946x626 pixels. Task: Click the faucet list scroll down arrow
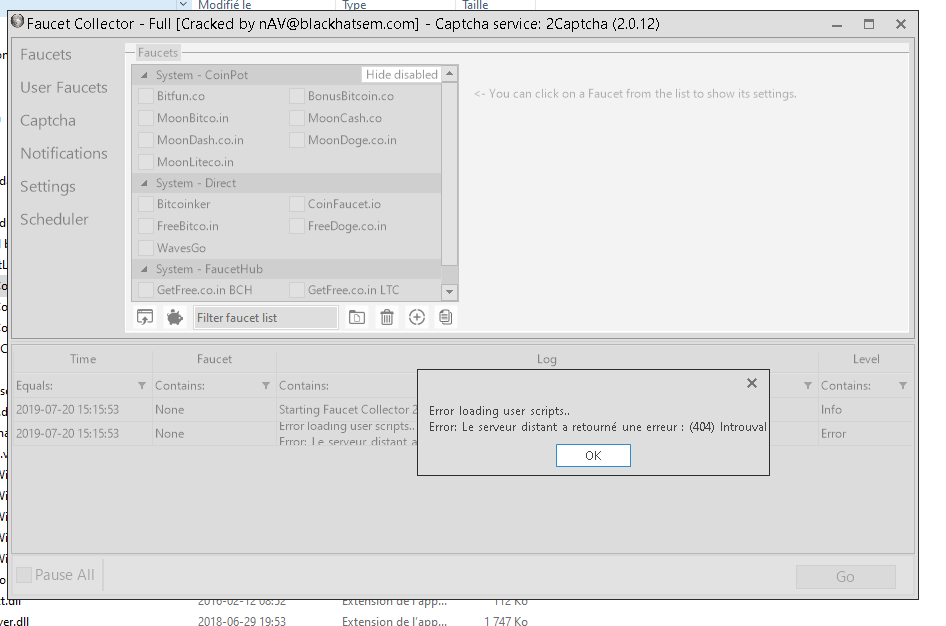tap(449, 292)
